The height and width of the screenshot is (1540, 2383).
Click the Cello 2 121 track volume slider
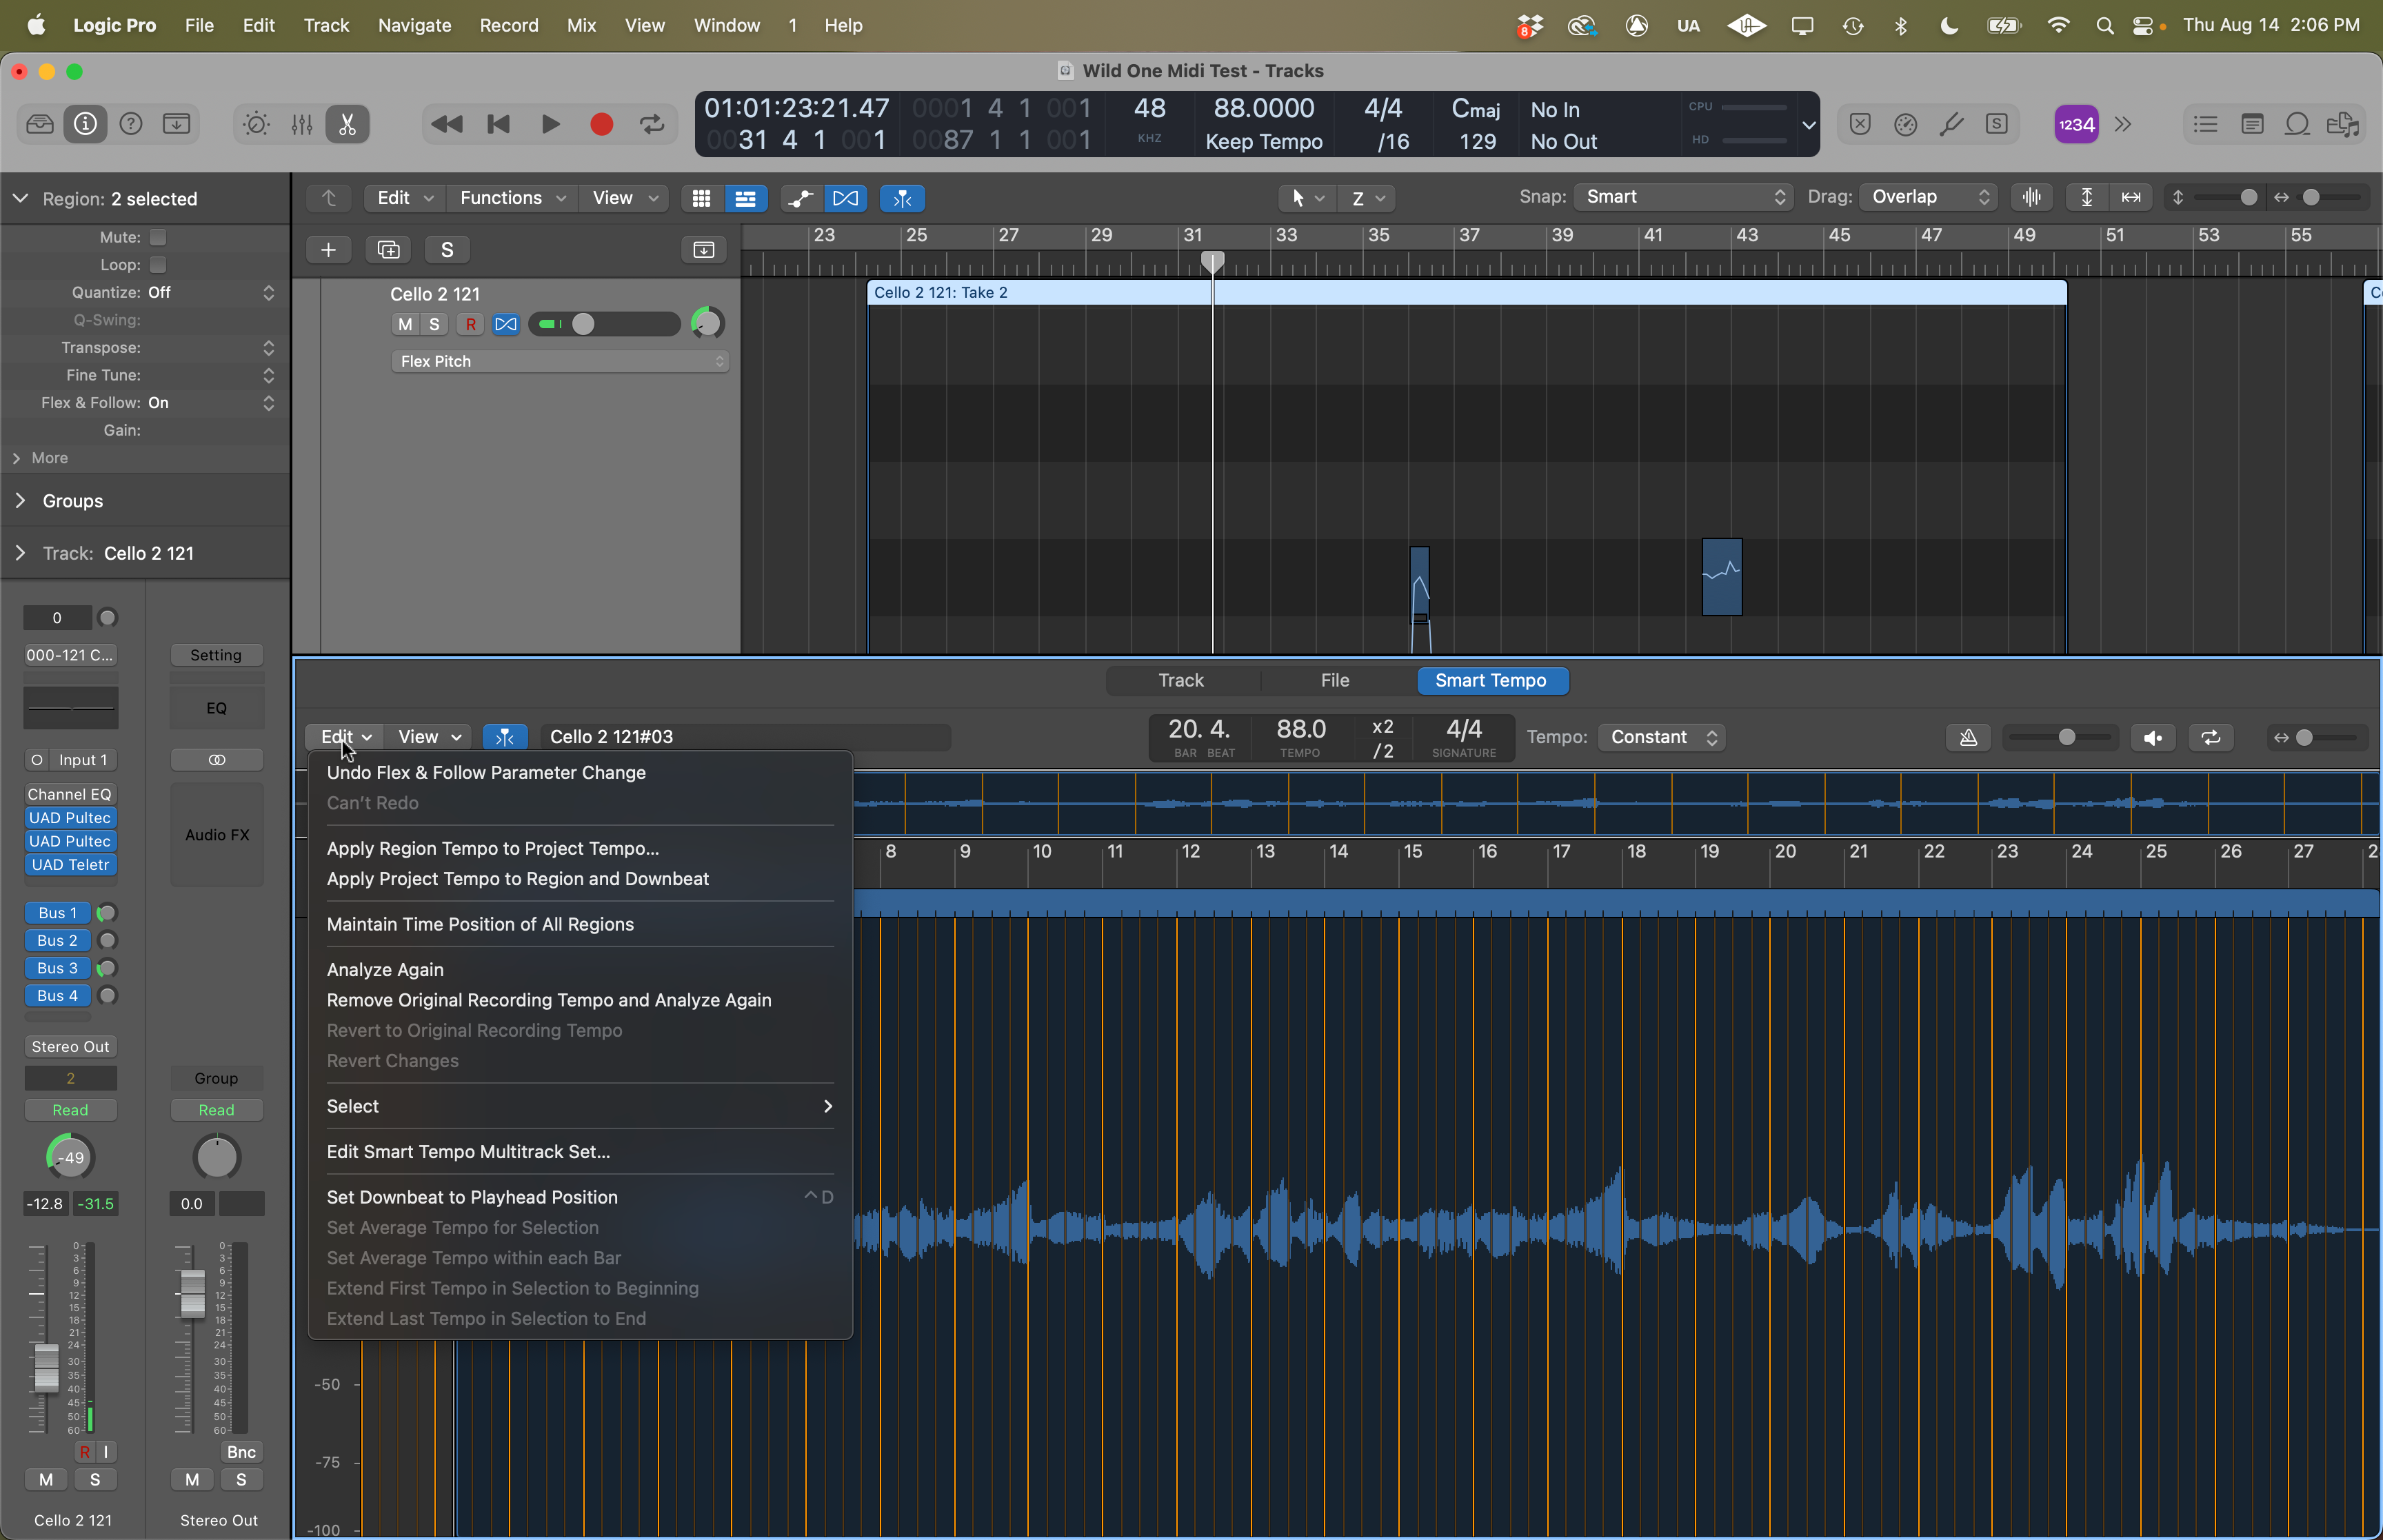click(605, 324)
